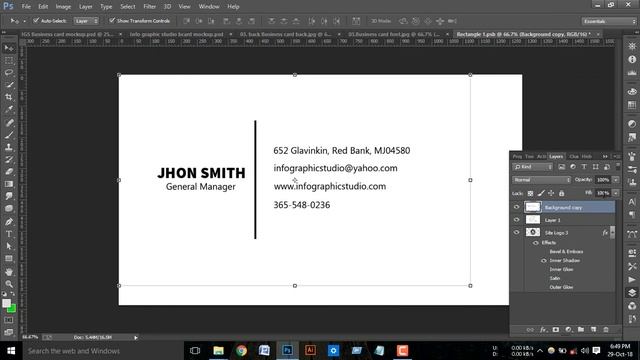Viewport: 640px width, 360px height.
Task: Select the Hand tool
Action: (9, 271)
